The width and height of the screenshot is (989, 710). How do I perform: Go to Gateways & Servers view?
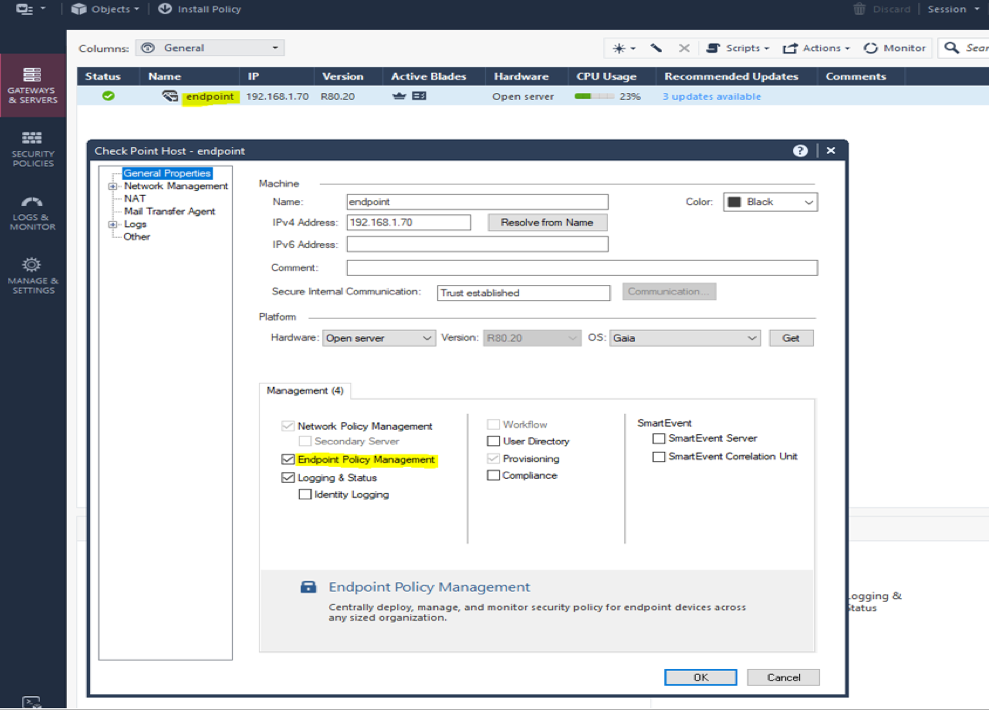(x=33, y=86)
